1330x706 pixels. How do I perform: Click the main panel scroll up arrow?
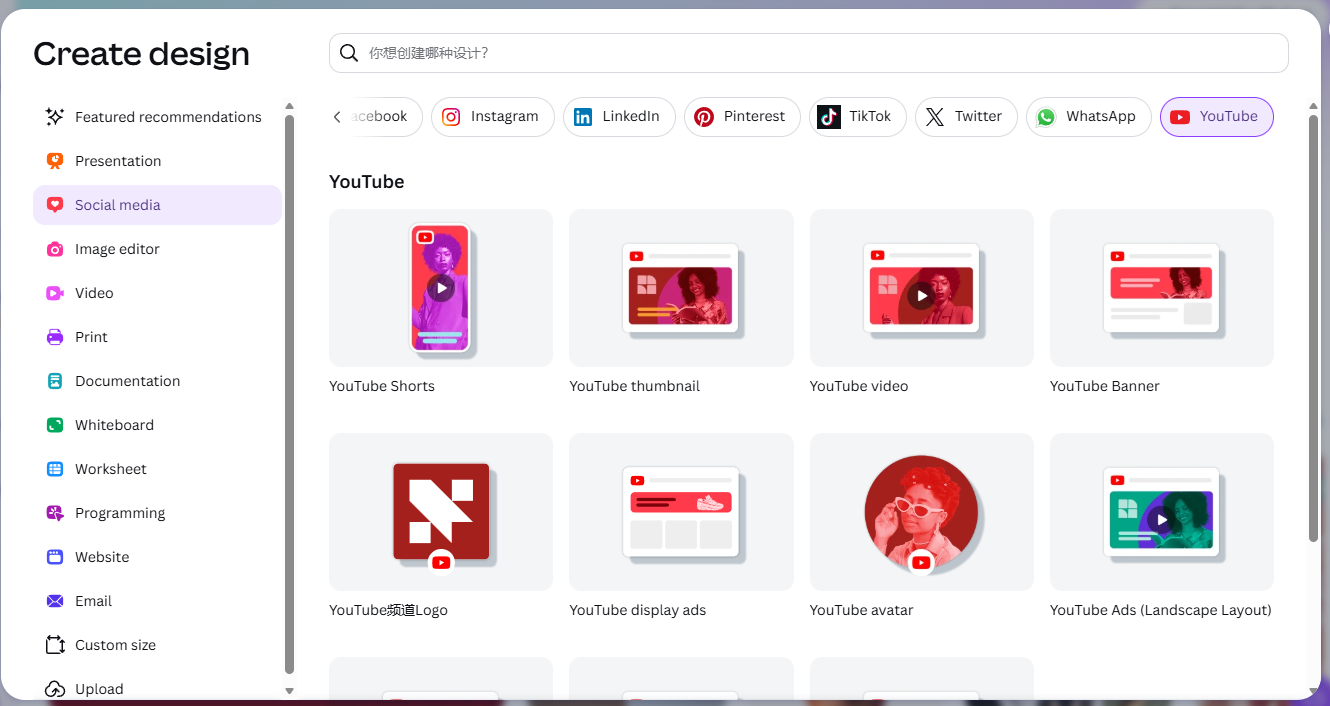[x=1313, y=106]
